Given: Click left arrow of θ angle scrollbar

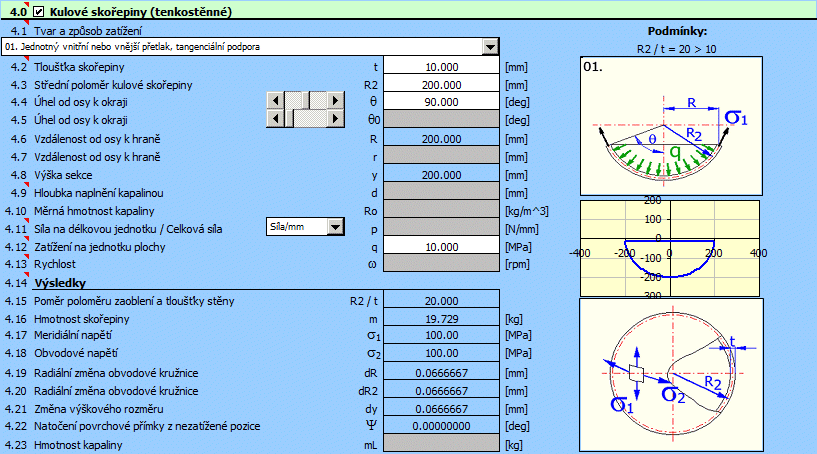Looking at the screenshot, I should tap(275, 100).
